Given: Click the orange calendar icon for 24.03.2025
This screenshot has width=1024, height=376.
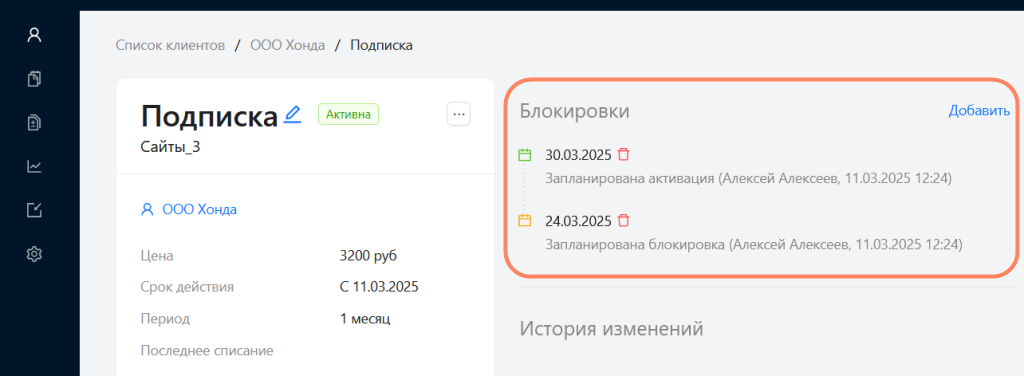Looking at the screenshot, I should click(x=525, y=221).
